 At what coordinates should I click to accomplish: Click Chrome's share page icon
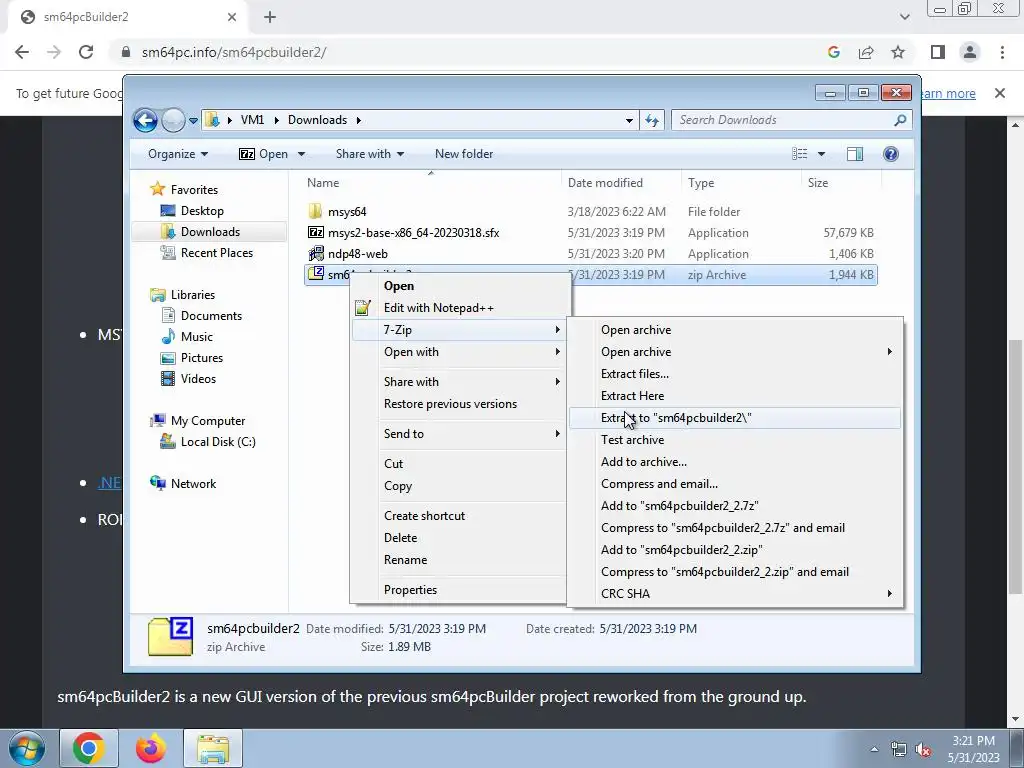pos(866,52)
